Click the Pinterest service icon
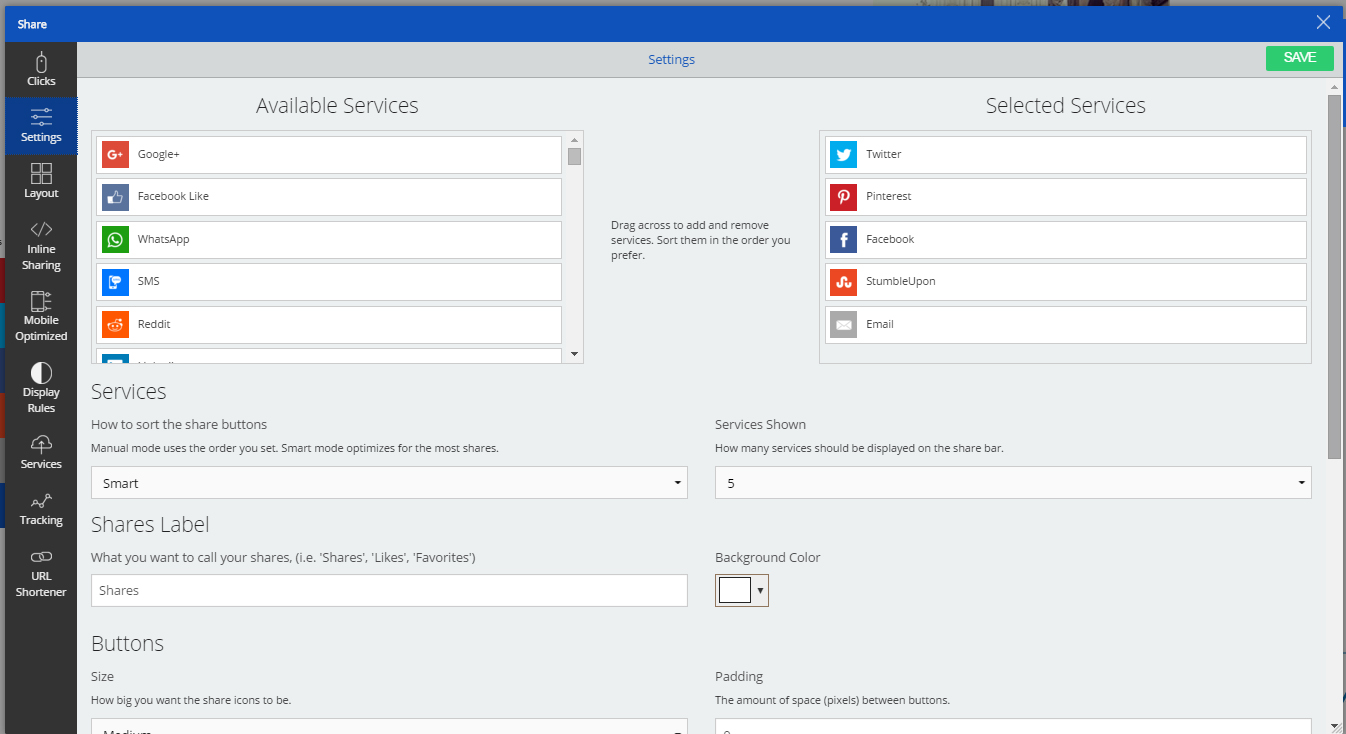This screenshot has height=734, width=1346. click(843, 197)
